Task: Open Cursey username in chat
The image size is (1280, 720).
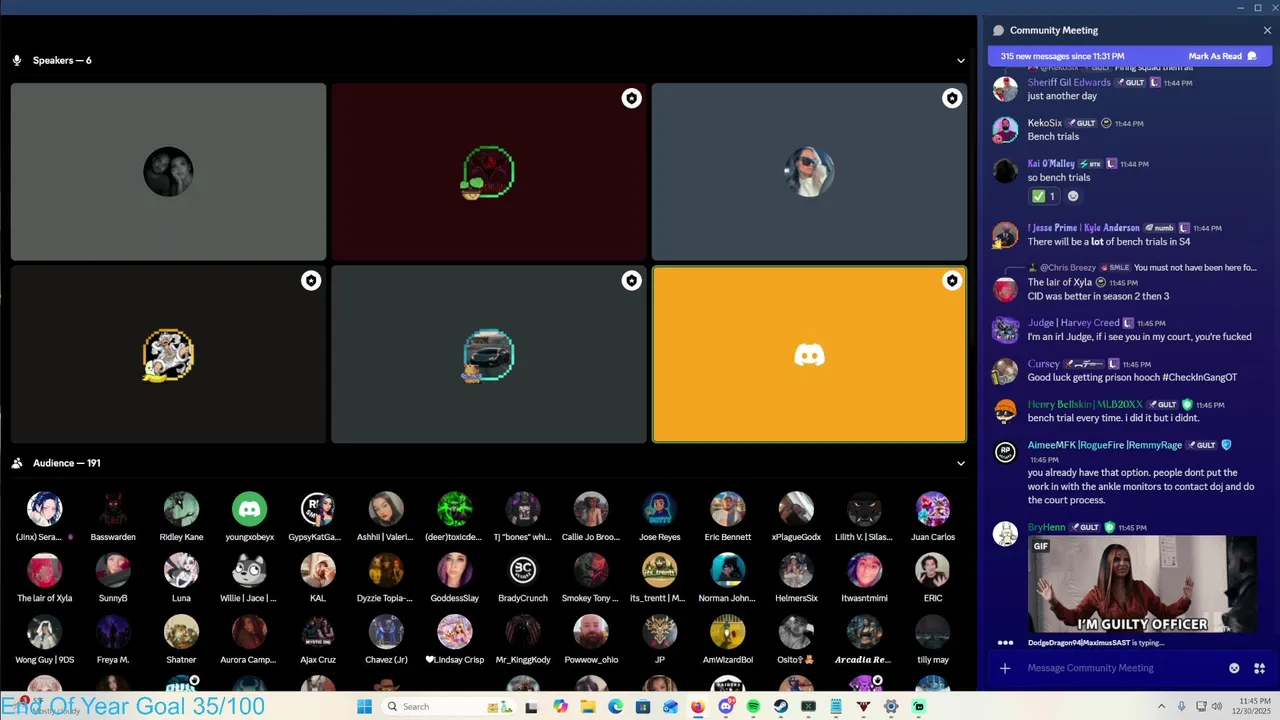Action: pyautogui.click(x=1043, y=364)
